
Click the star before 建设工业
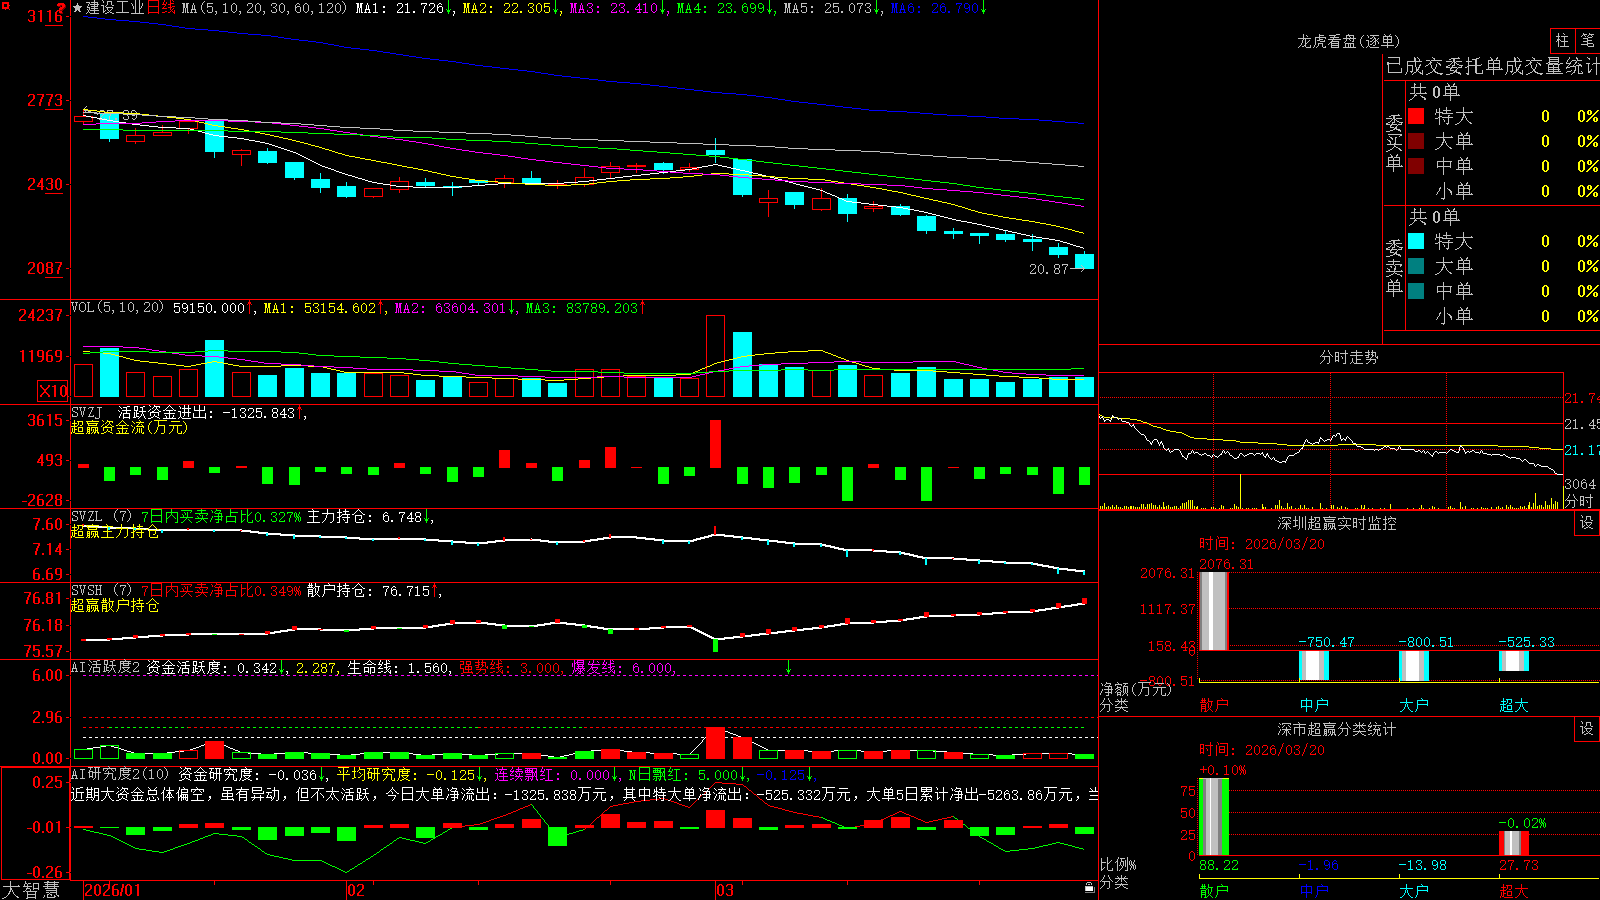pos(78,8)
